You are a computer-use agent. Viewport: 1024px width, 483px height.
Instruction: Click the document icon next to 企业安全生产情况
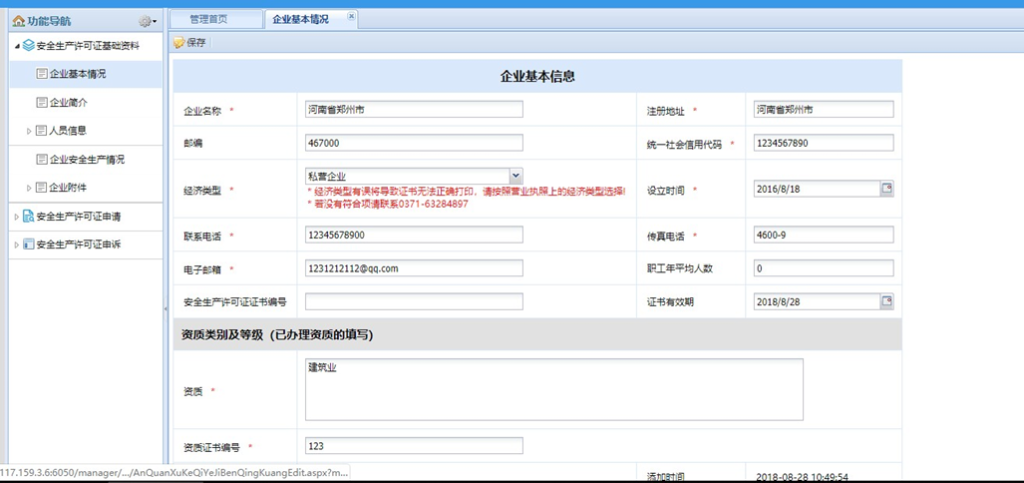click(42, 159)
